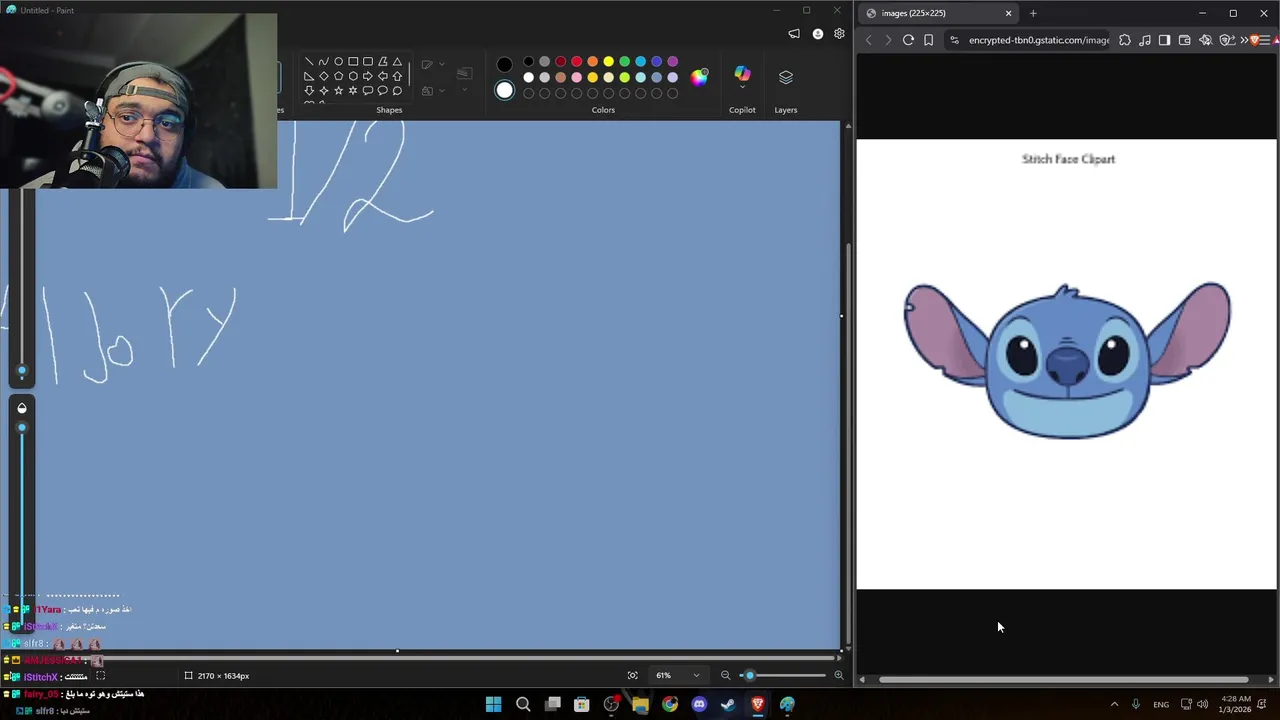Select the pentagon shape in Paint
The height and width of the screenshot is (720, 1280).
tap(338, 76)
